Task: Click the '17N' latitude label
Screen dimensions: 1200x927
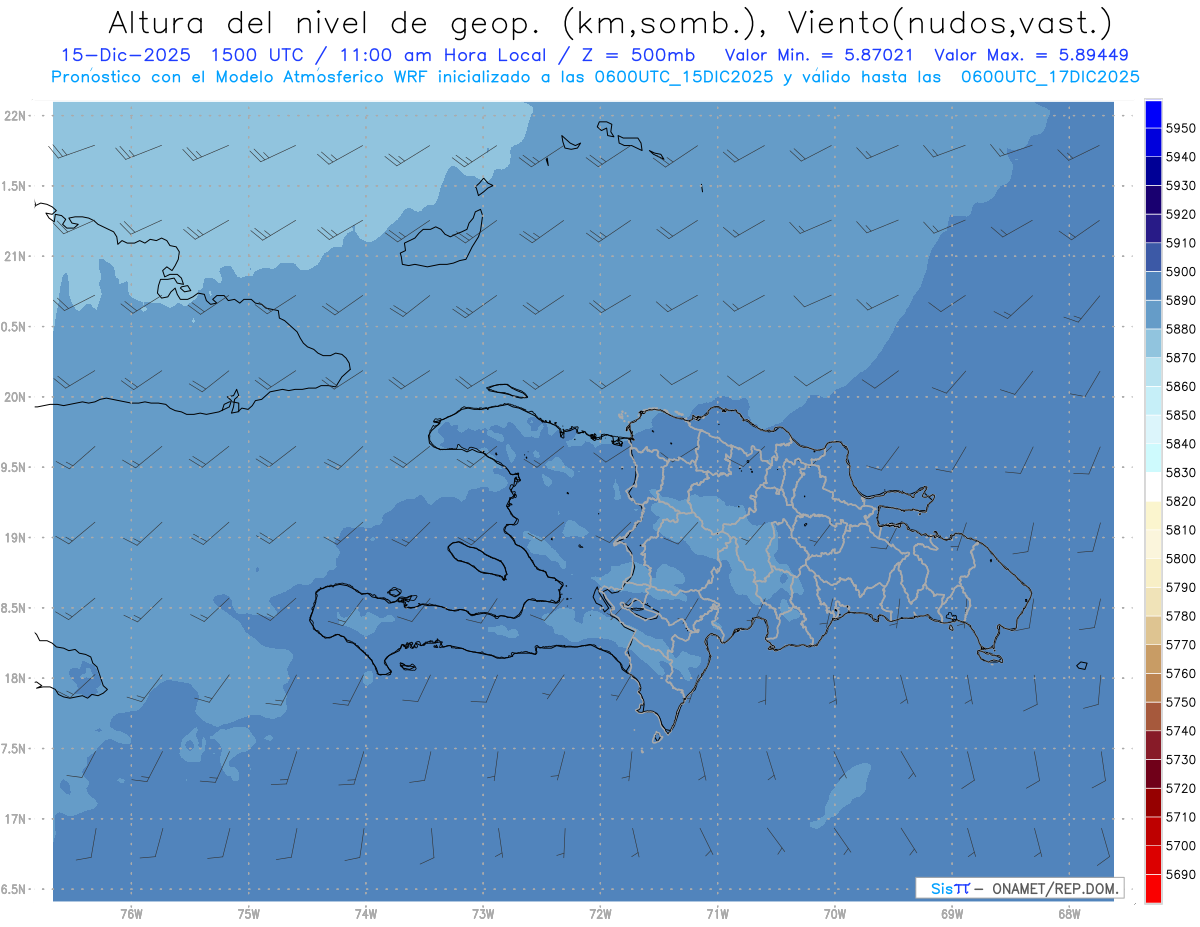Action: [x=15, y=820]
